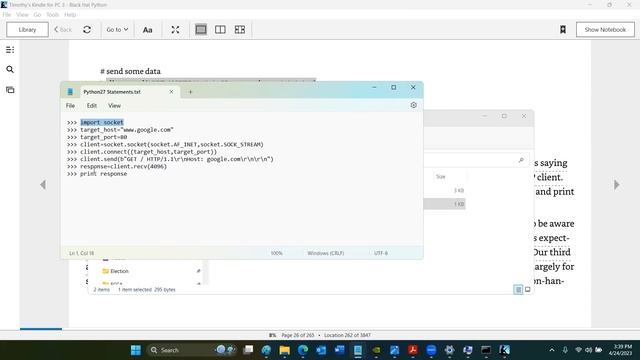Switch File Explorer to large icons view
The height and width of the screenshot is (360, 640).
pyautogui.click(x=527, y=289)
